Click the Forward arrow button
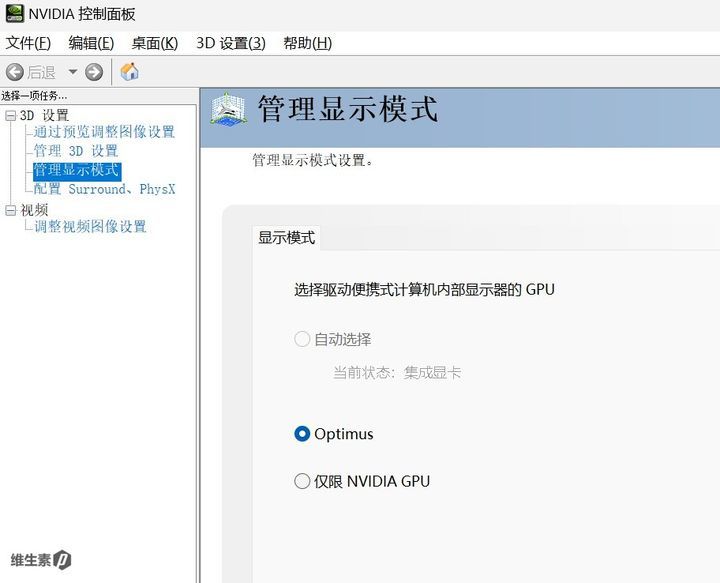Image resolution: width=720 pixels, height=583 pixels. pos(94,72)
